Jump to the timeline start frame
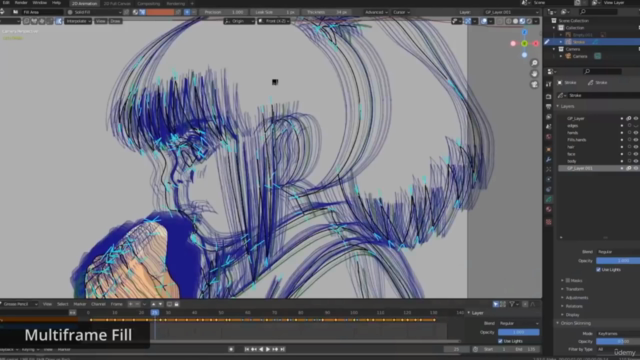The height and width of the screenshot is (360, 640). coord(247,349)
